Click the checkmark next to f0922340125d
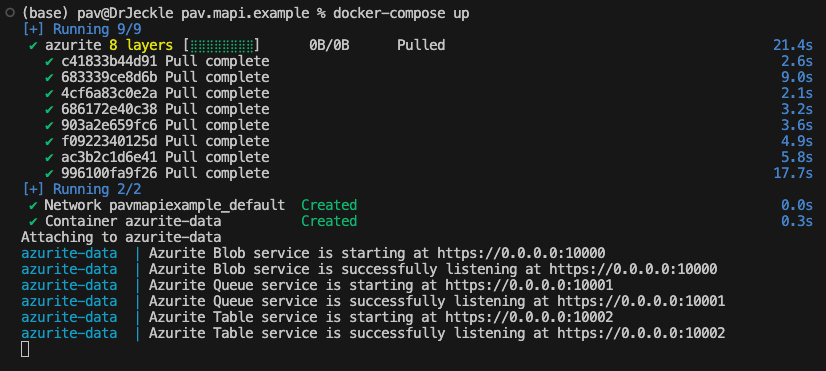This screenshot has width=826, height=371. 50,142
